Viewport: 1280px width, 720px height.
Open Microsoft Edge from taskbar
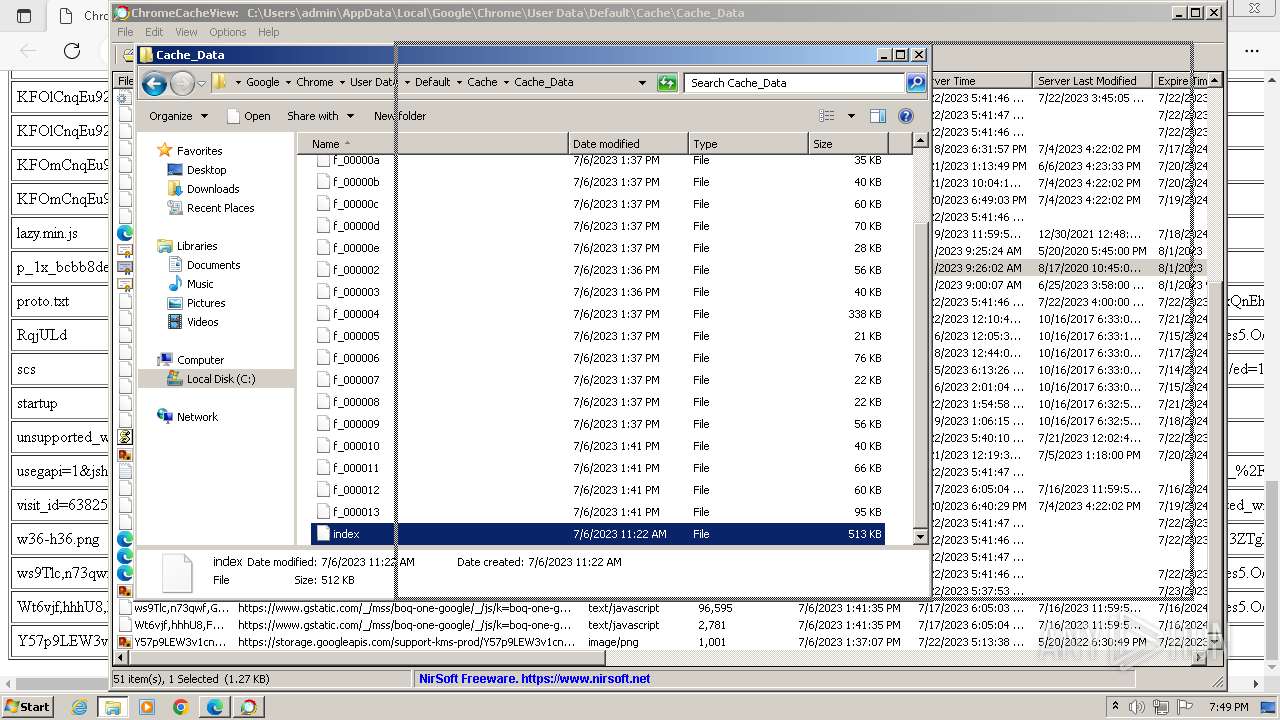pyautogui.click(x=215, y=707)
